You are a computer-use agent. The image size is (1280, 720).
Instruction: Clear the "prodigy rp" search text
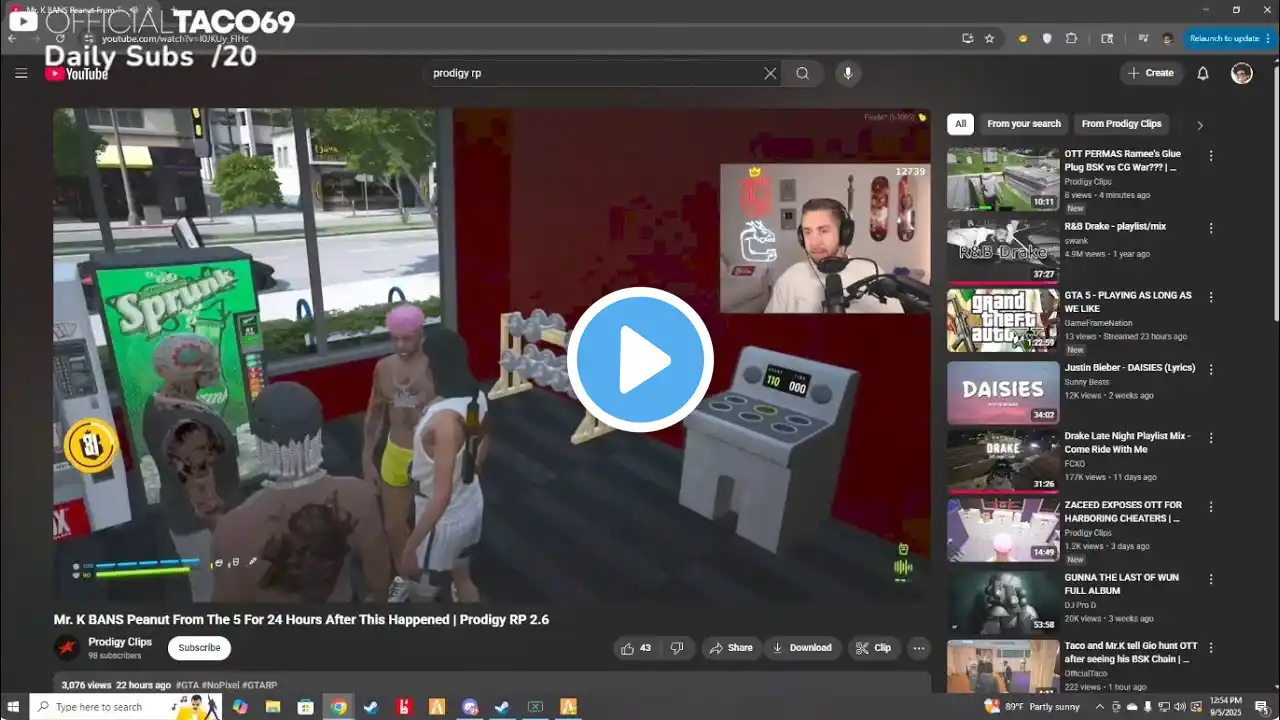tap(770, 73)
